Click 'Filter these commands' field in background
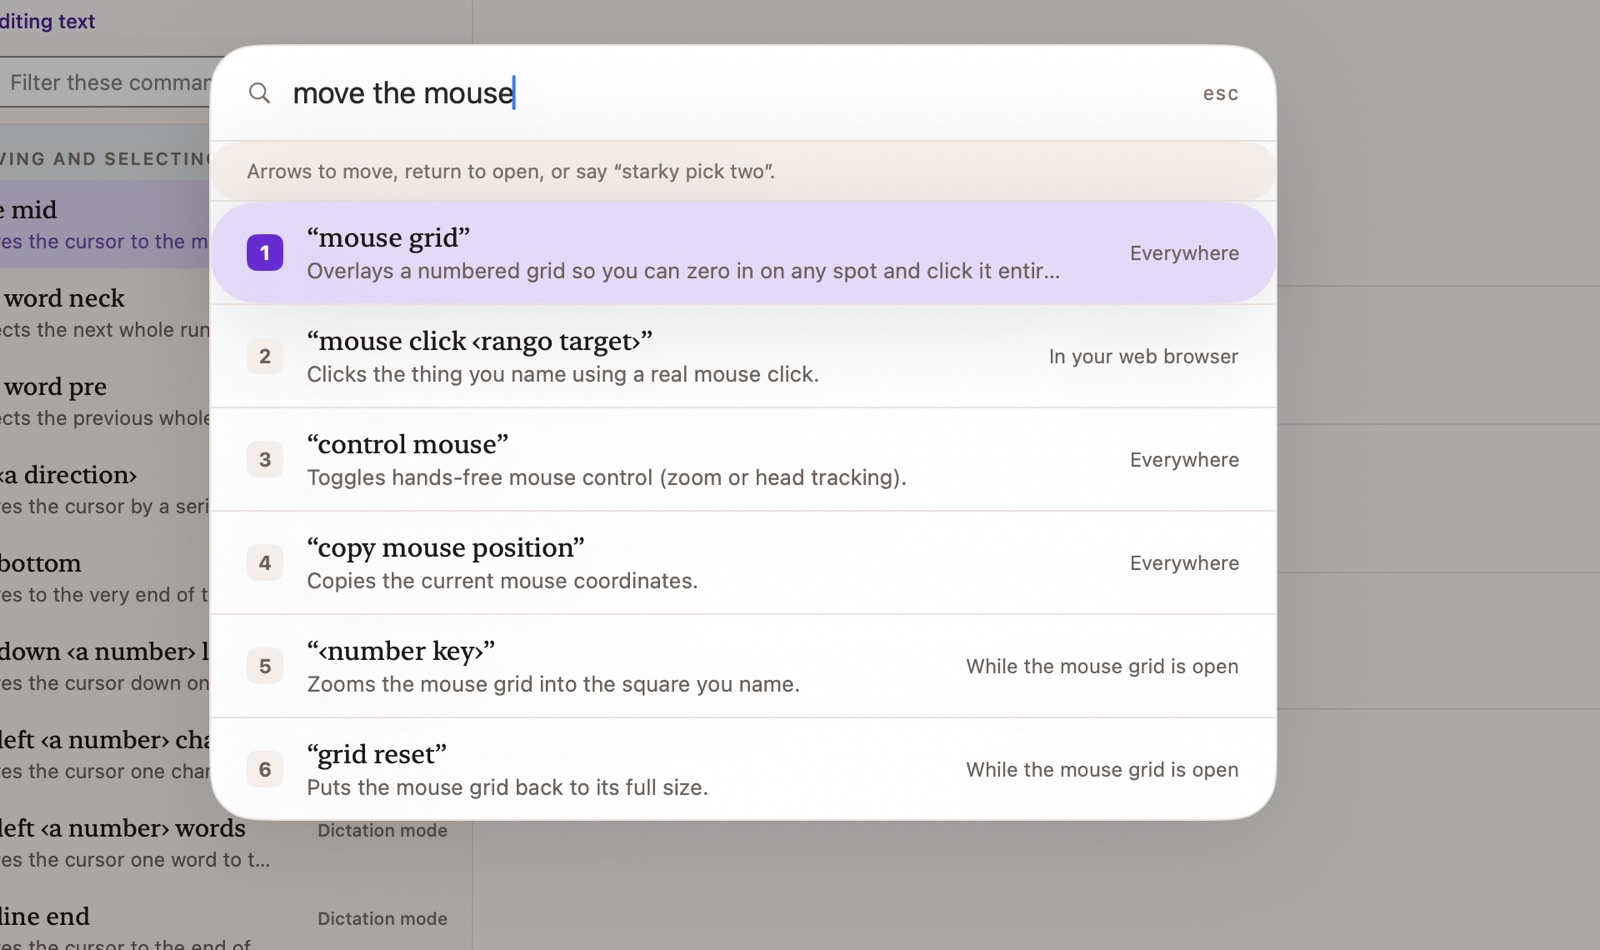The height and width of the screenshot is (950, 1600). click(x=105, y=83)
